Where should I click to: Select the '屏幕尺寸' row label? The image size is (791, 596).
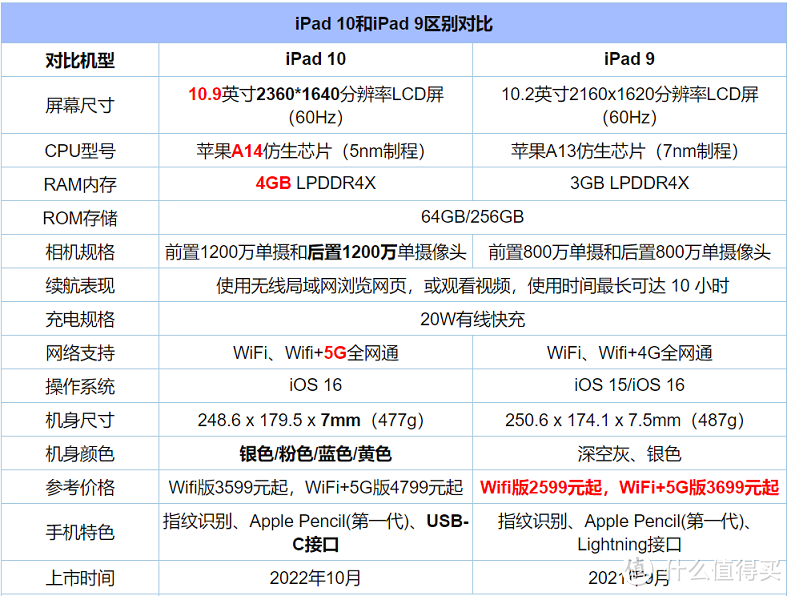80,105
